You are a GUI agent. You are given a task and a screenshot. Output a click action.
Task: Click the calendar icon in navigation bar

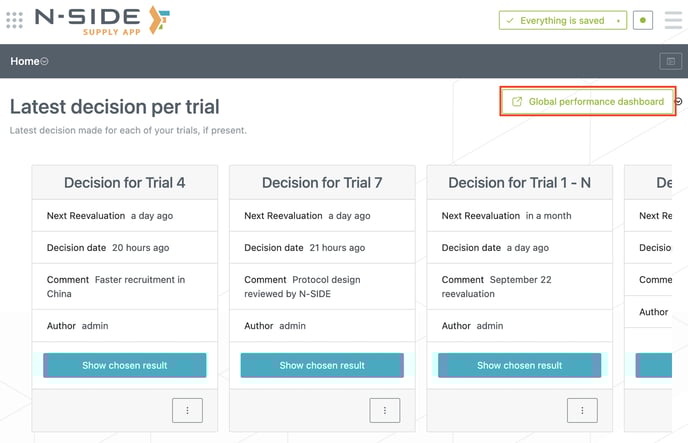[x=670, y=62]
